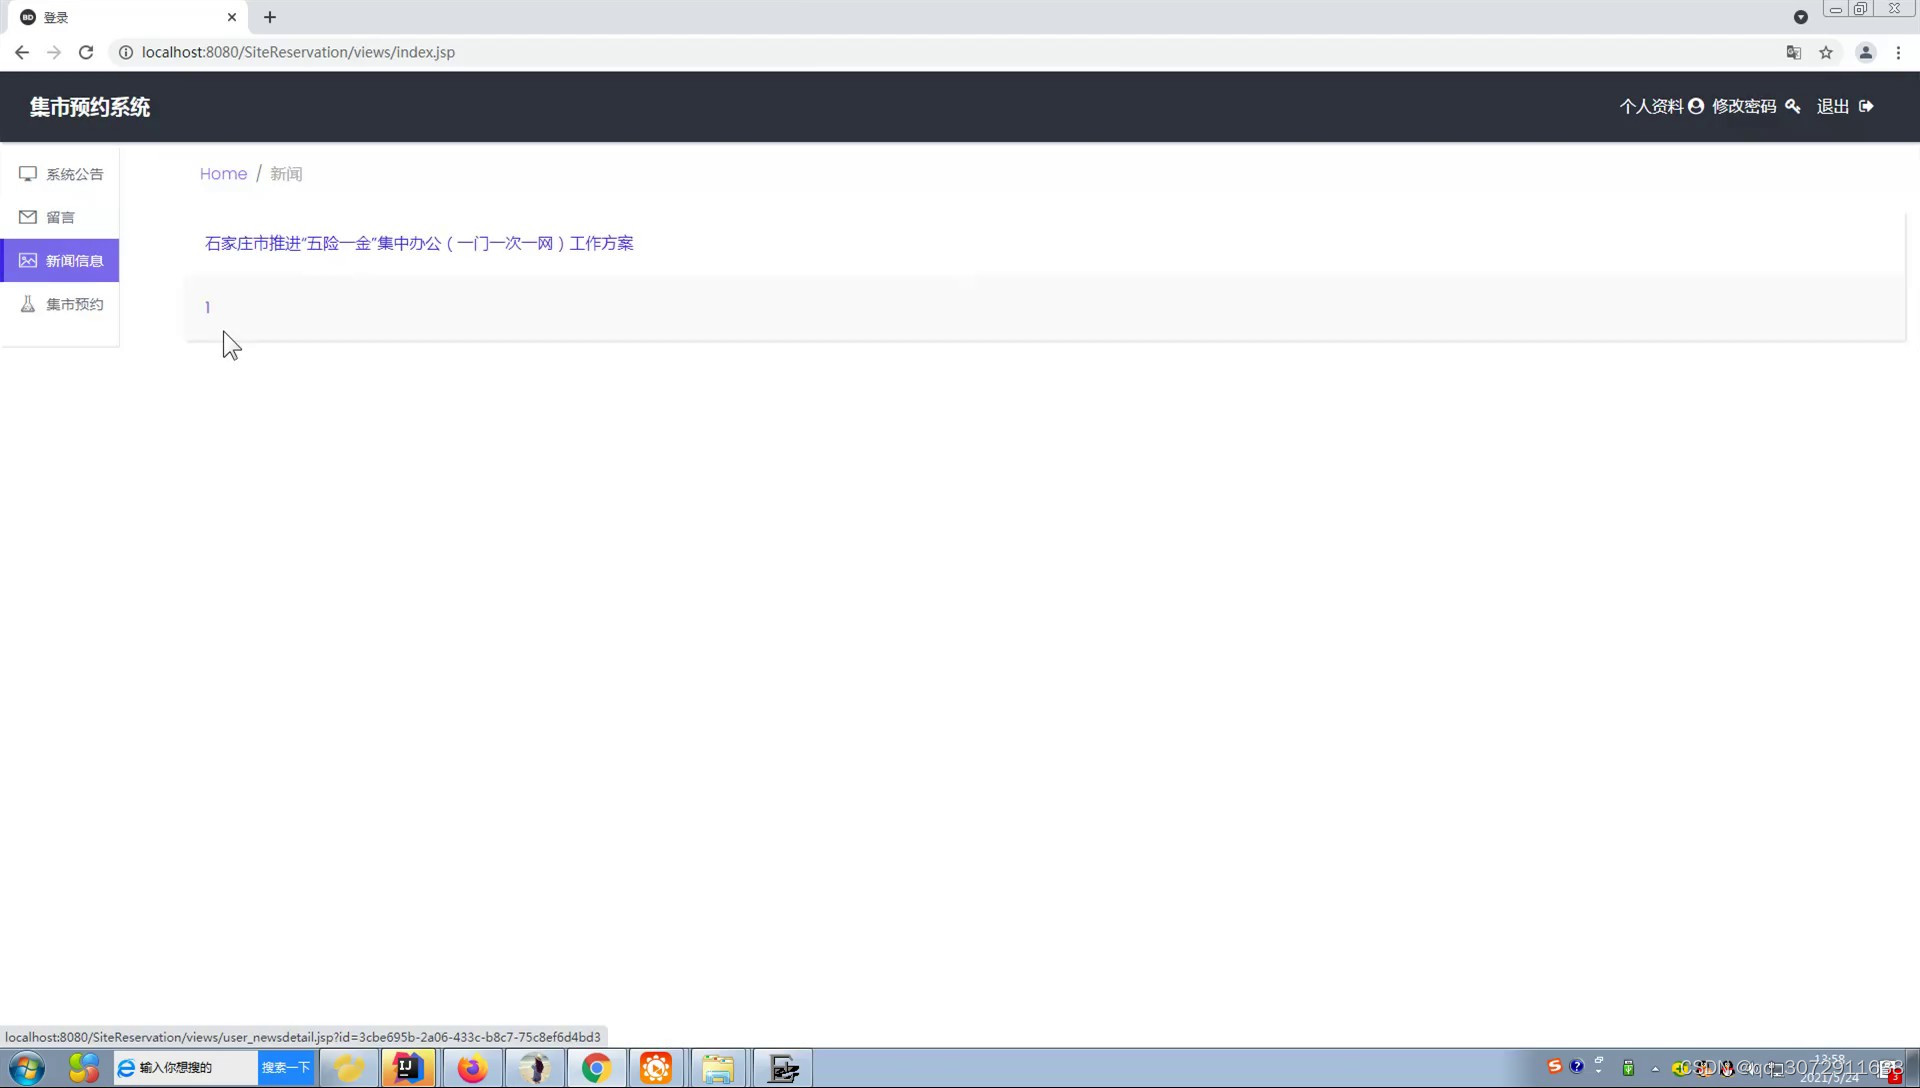Open the figure icon app in taskbar
Viewport: 1920px width, 1088px height.
point(535,1068)
